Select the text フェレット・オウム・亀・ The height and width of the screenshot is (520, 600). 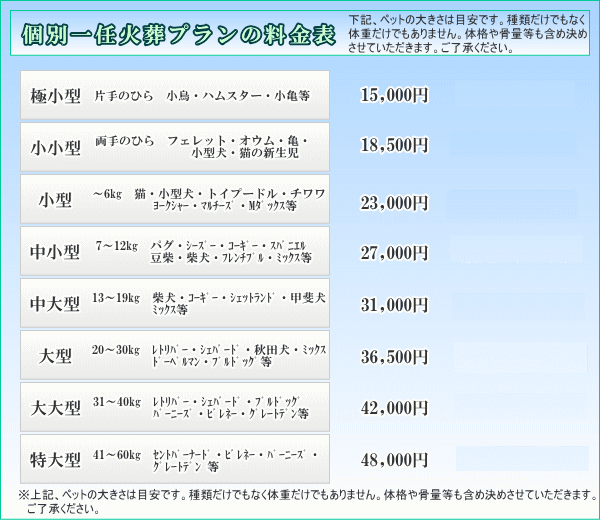(x=238, y=141)
